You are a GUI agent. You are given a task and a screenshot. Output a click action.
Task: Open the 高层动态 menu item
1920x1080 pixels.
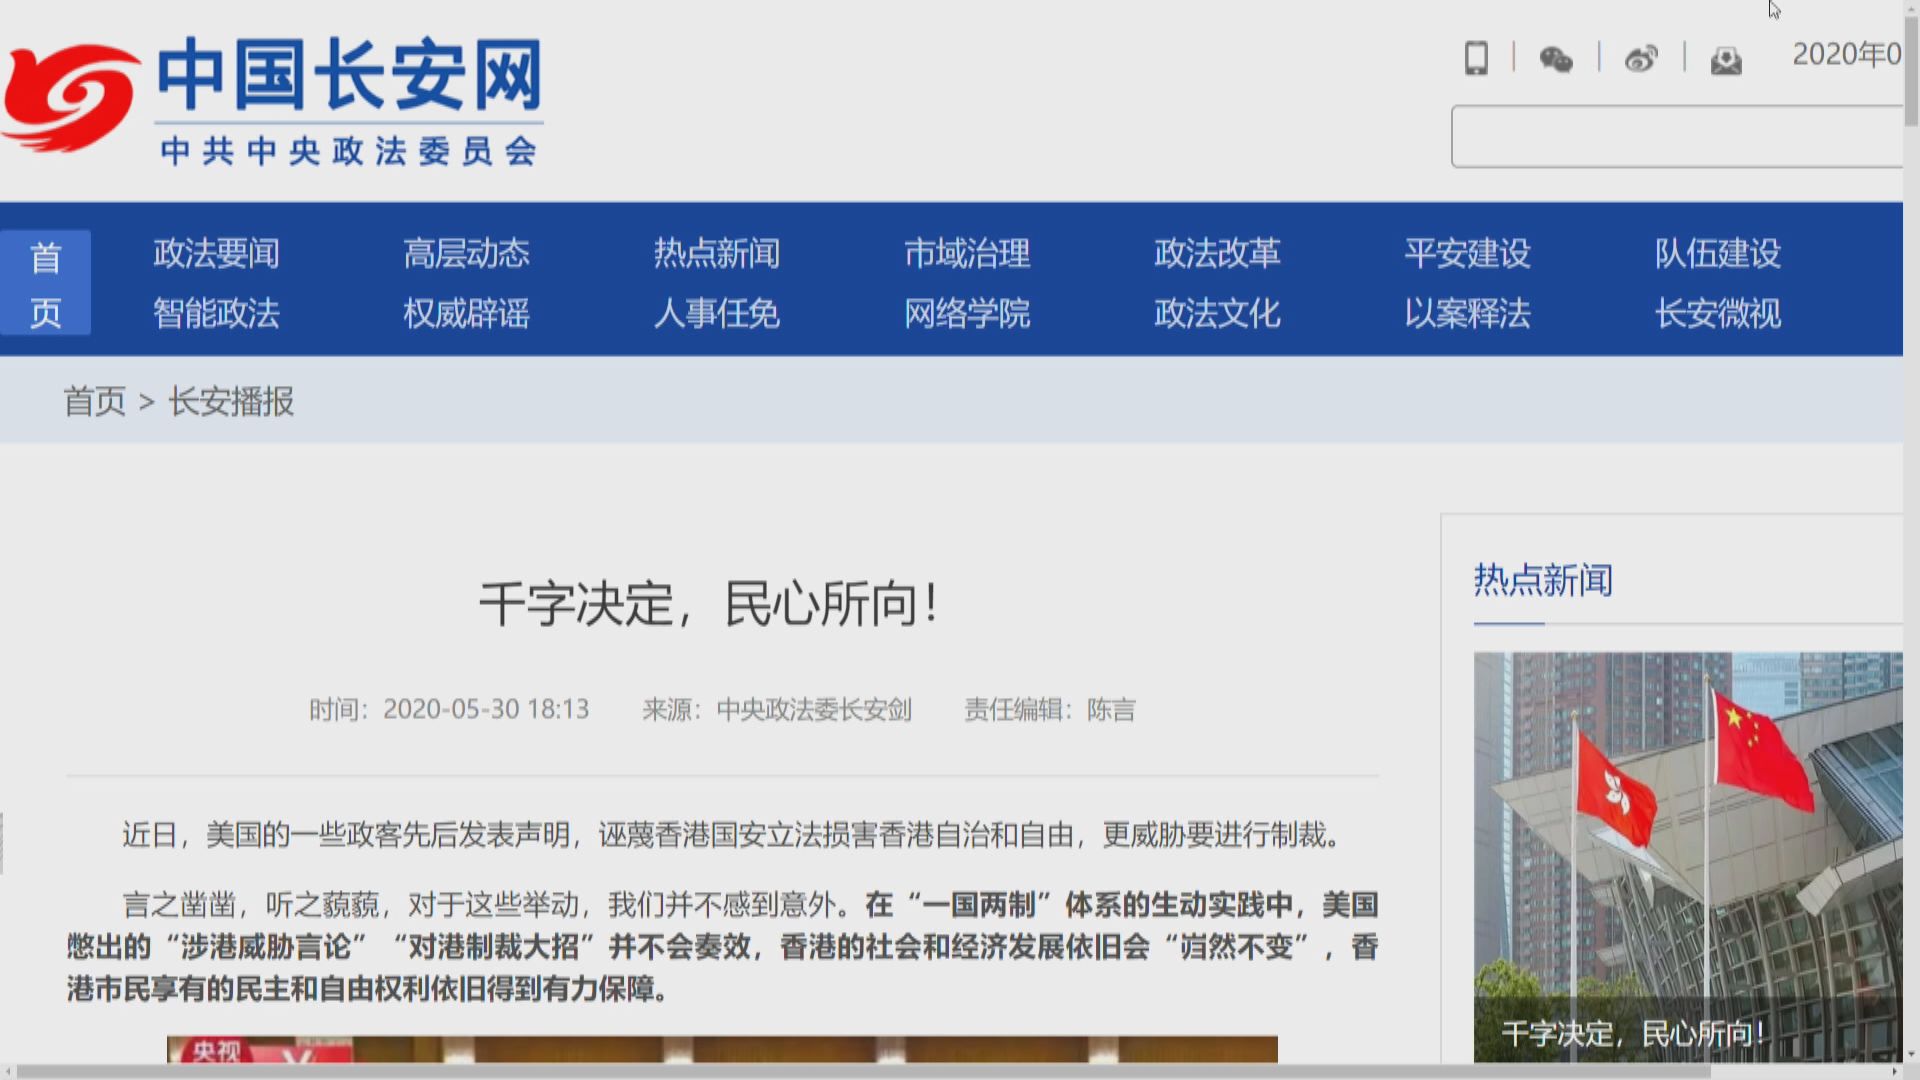point(467,255)
